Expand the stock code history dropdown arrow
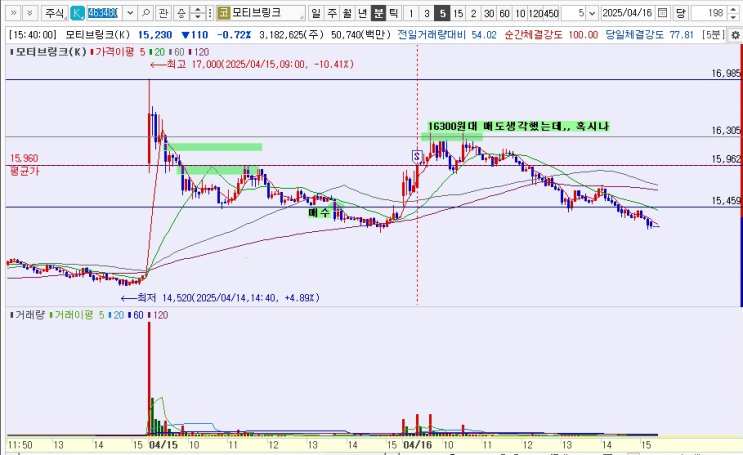 tap(130, 13)
